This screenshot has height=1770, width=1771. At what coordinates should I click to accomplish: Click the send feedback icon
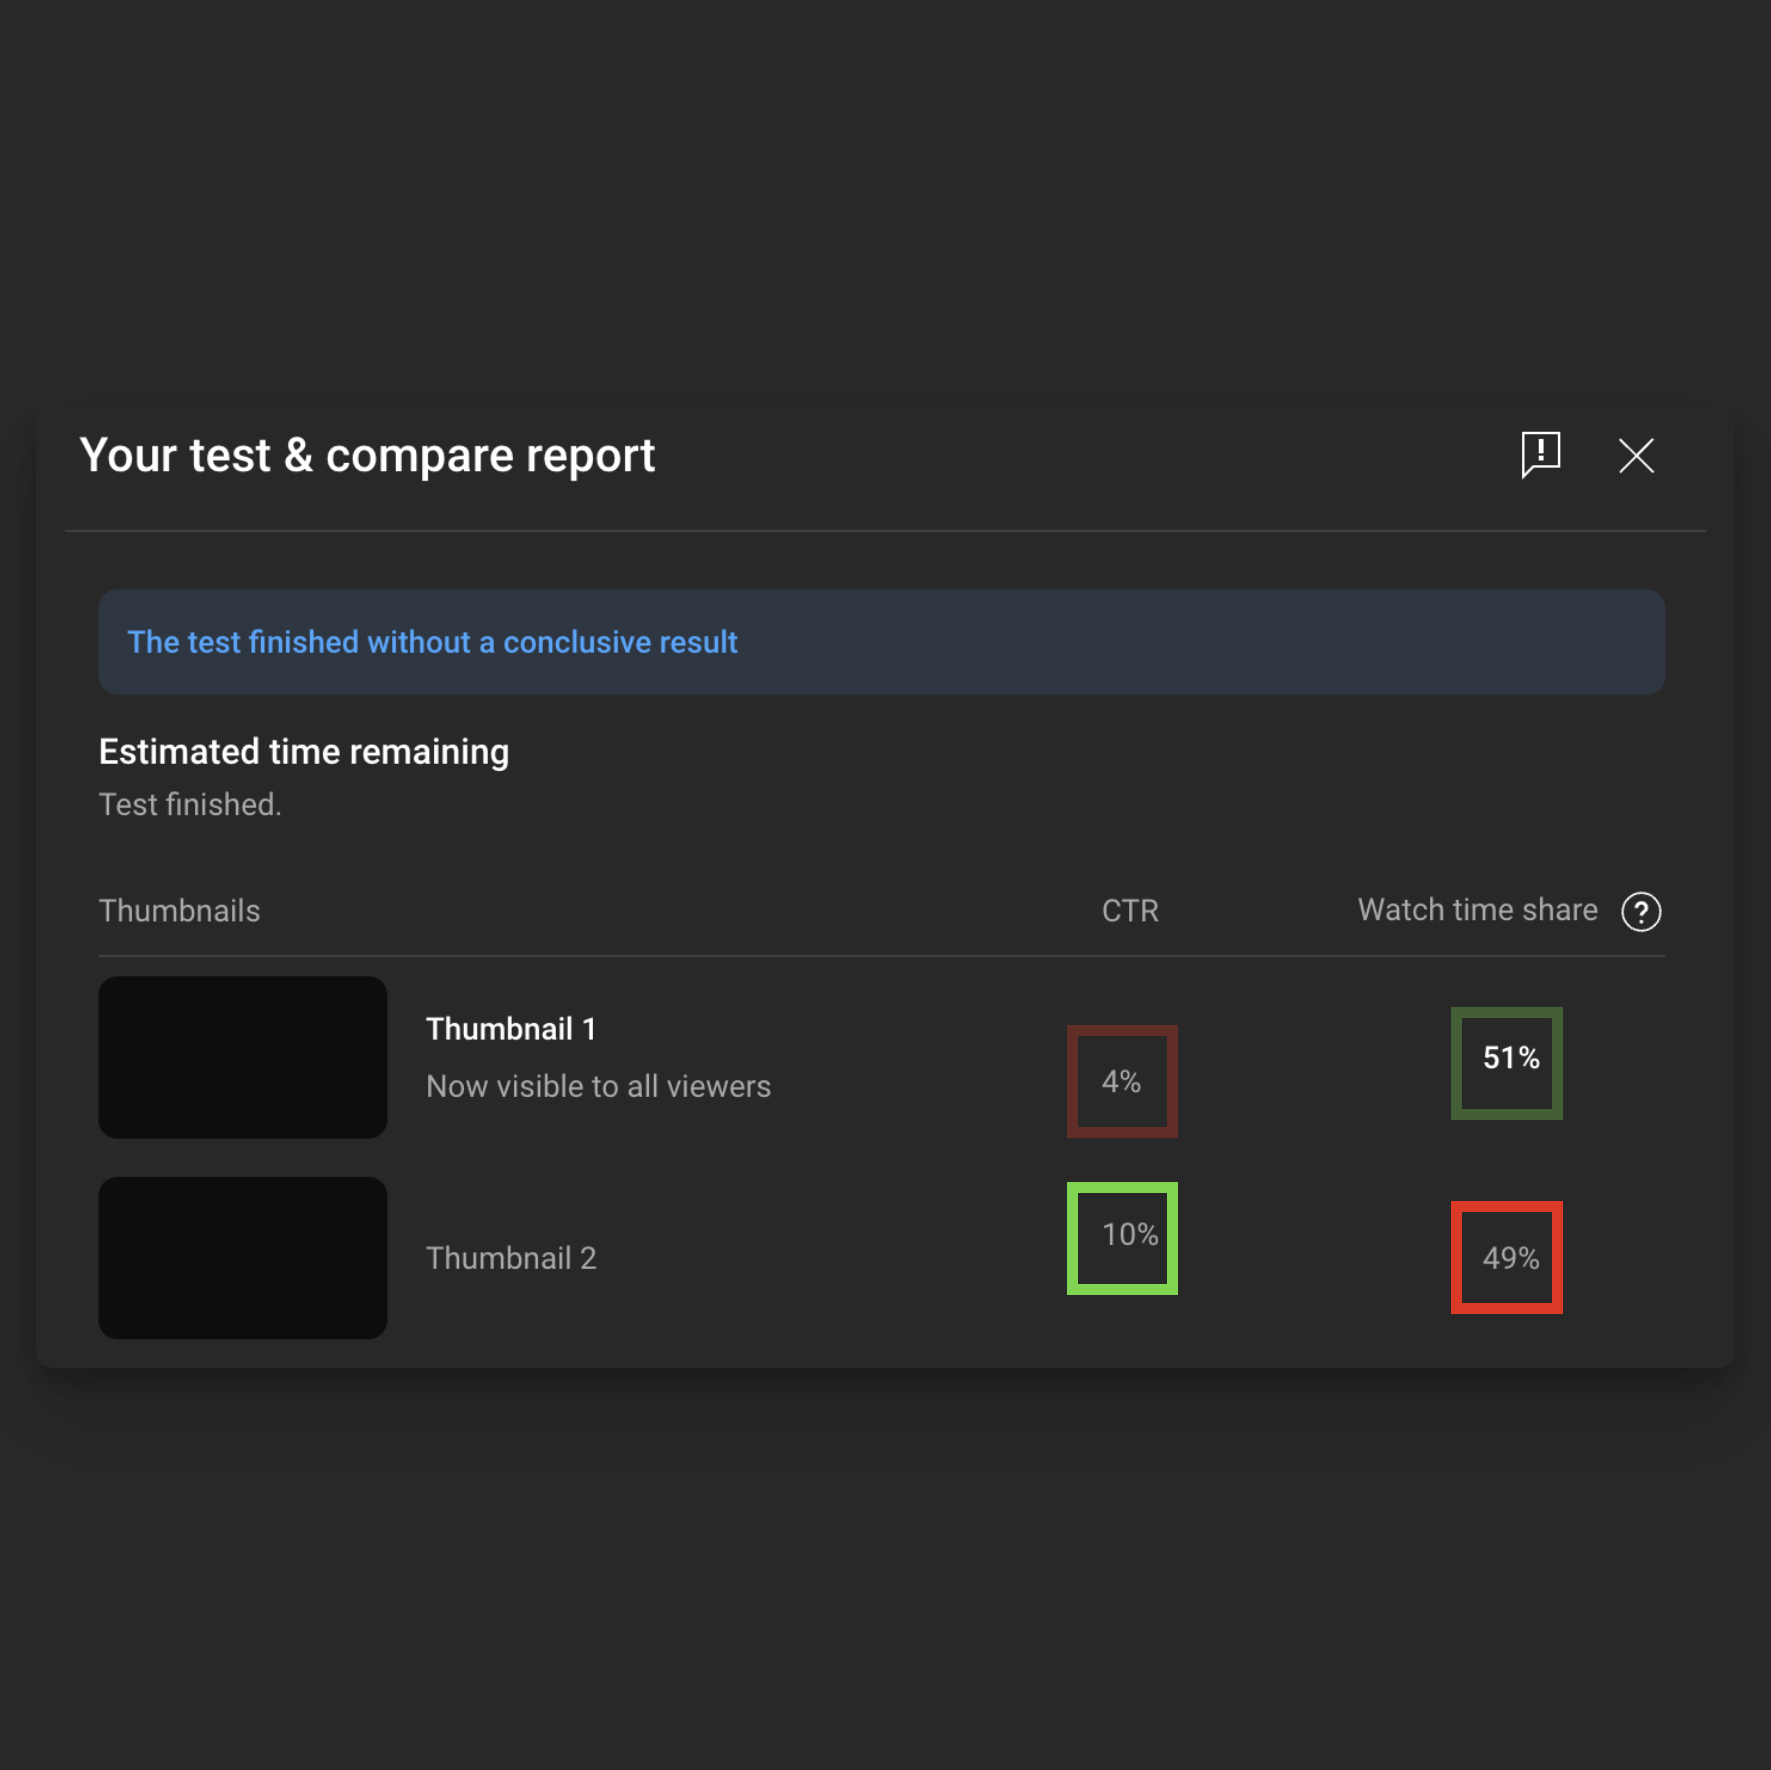[x=1540, y=455]
